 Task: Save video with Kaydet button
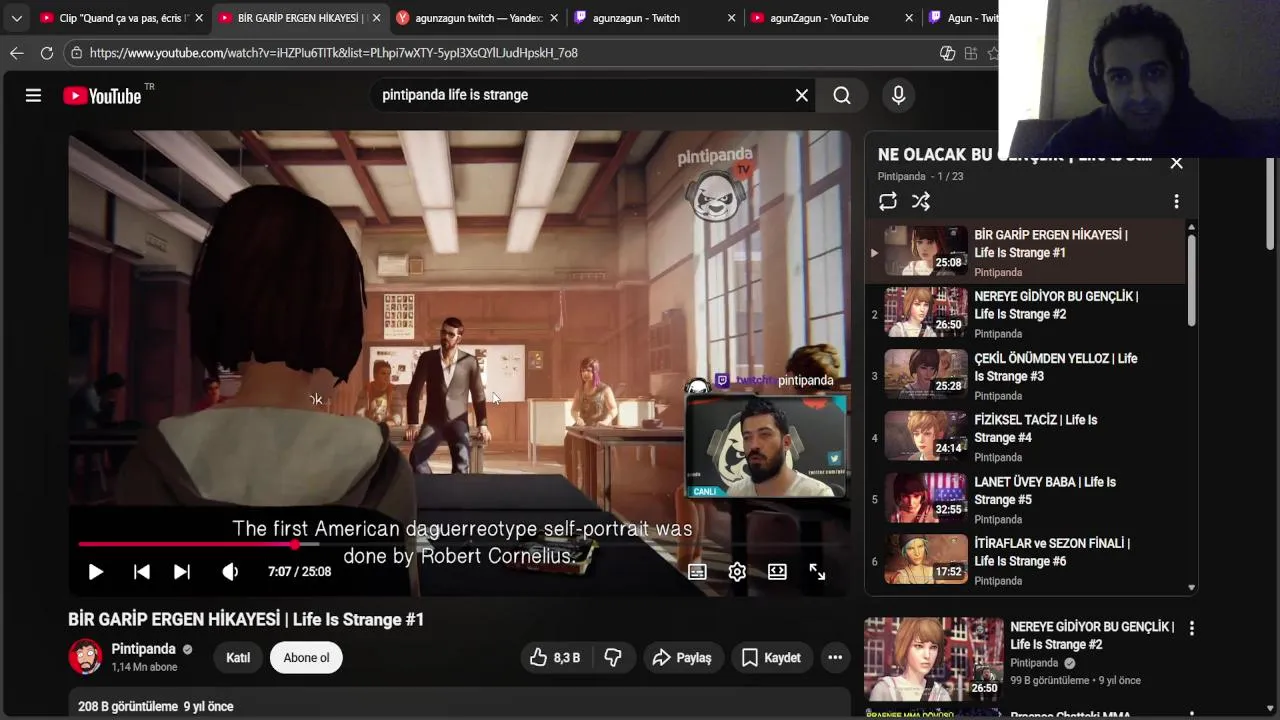coord(771,657)
